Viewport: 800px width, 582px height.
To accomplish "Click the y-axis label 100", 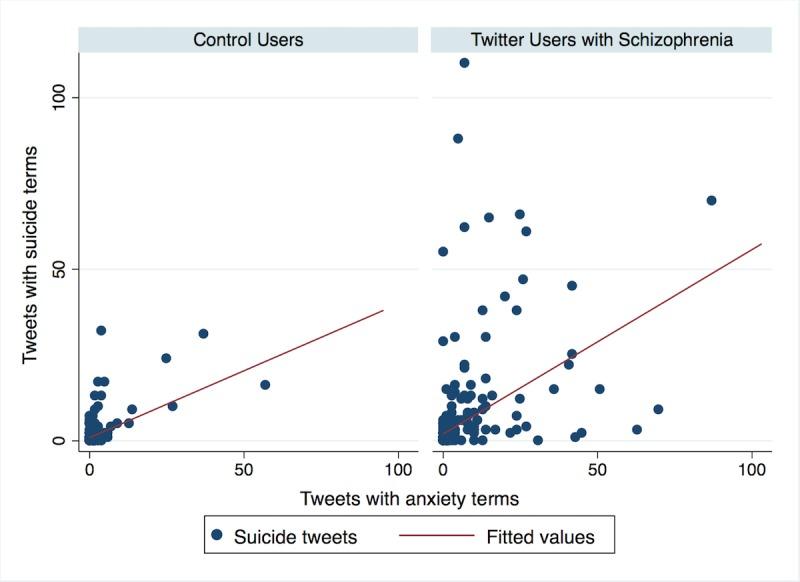I will pyautogui.click(x=59, y=97).
